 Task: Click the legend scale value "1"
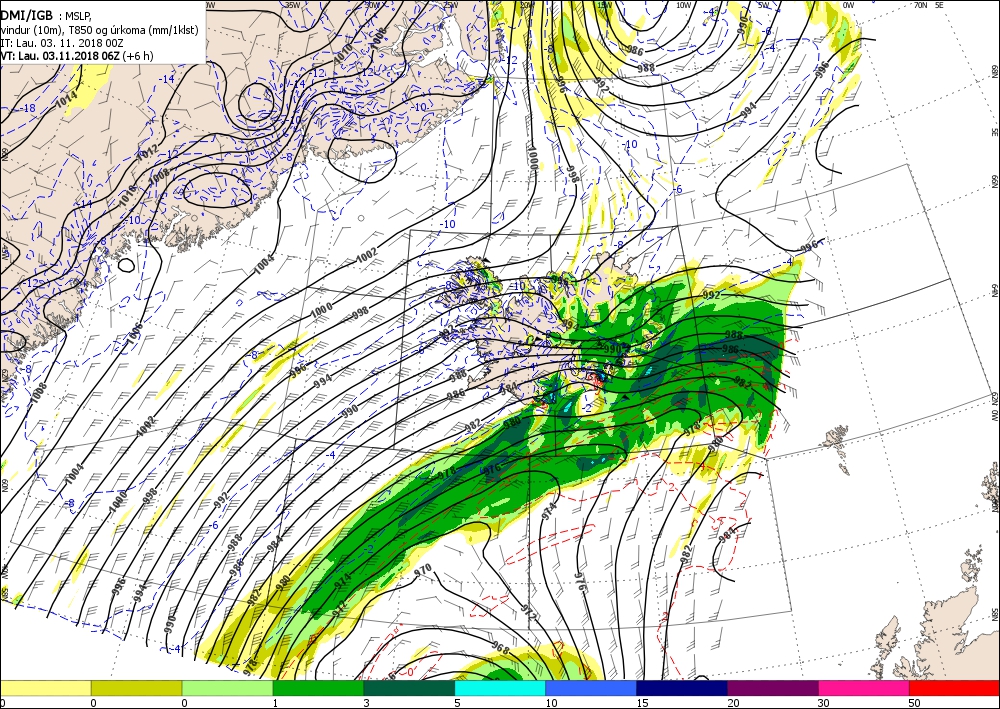276,703
